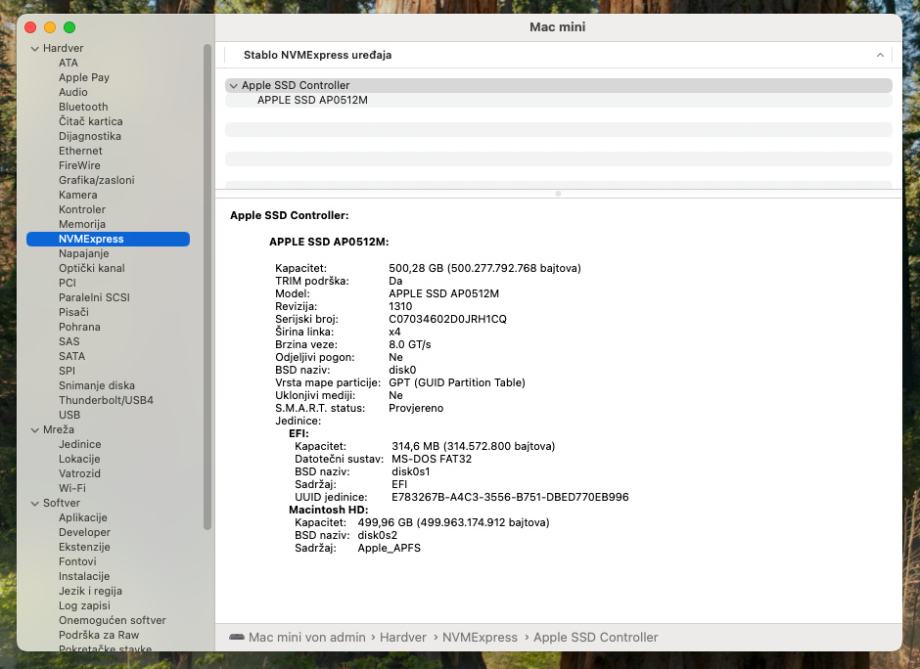Viewport: 920px width, 669px height.
Task: Click the serial number C07034602D0JRH1CQ
Action: 448,319
